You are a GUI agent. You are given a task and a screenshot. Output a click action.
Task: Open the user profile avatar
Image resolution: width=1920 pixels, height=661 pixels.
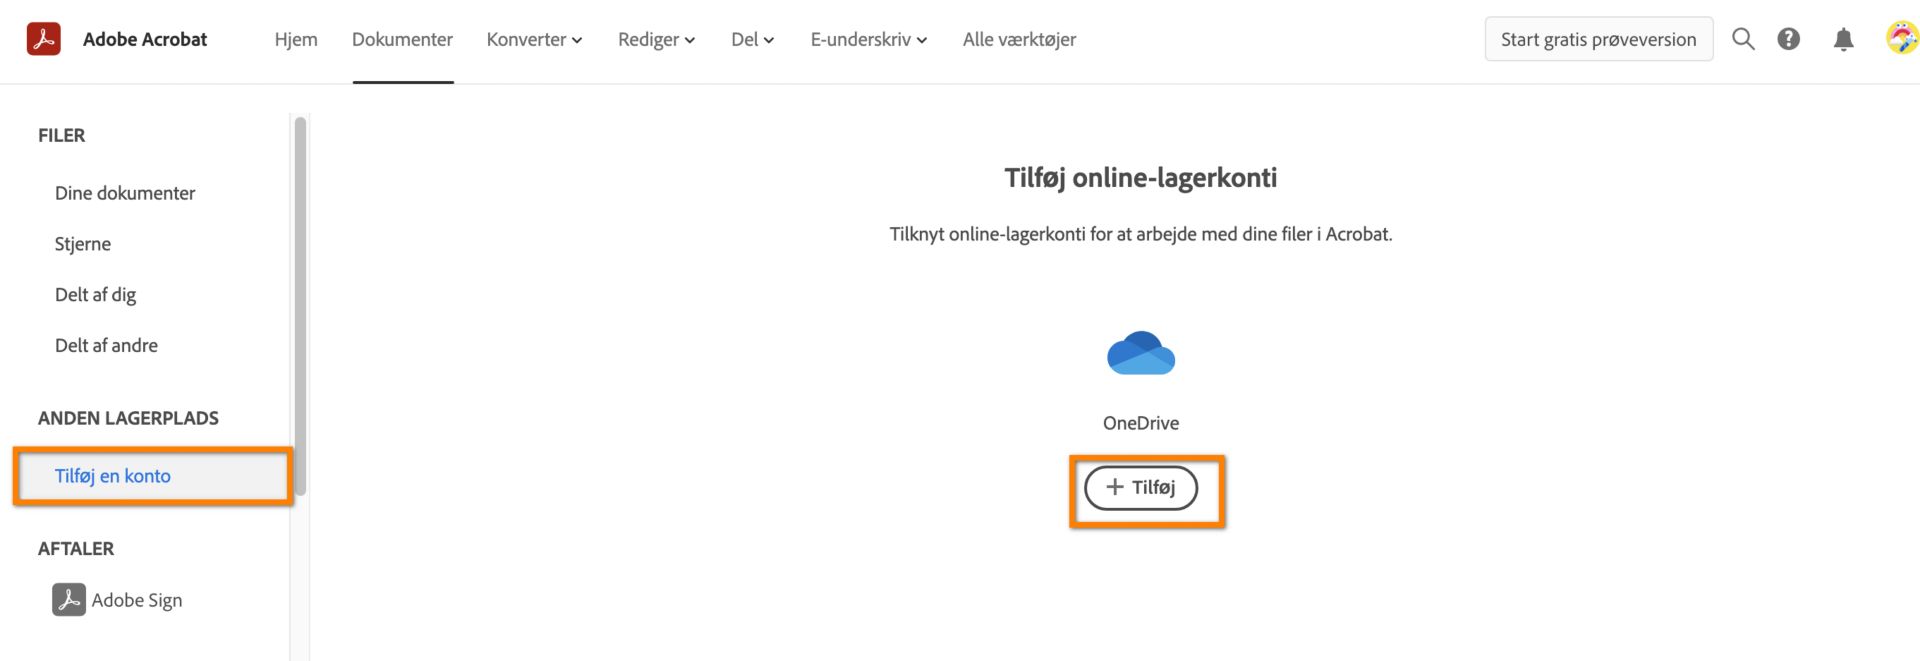point(1901,38)
